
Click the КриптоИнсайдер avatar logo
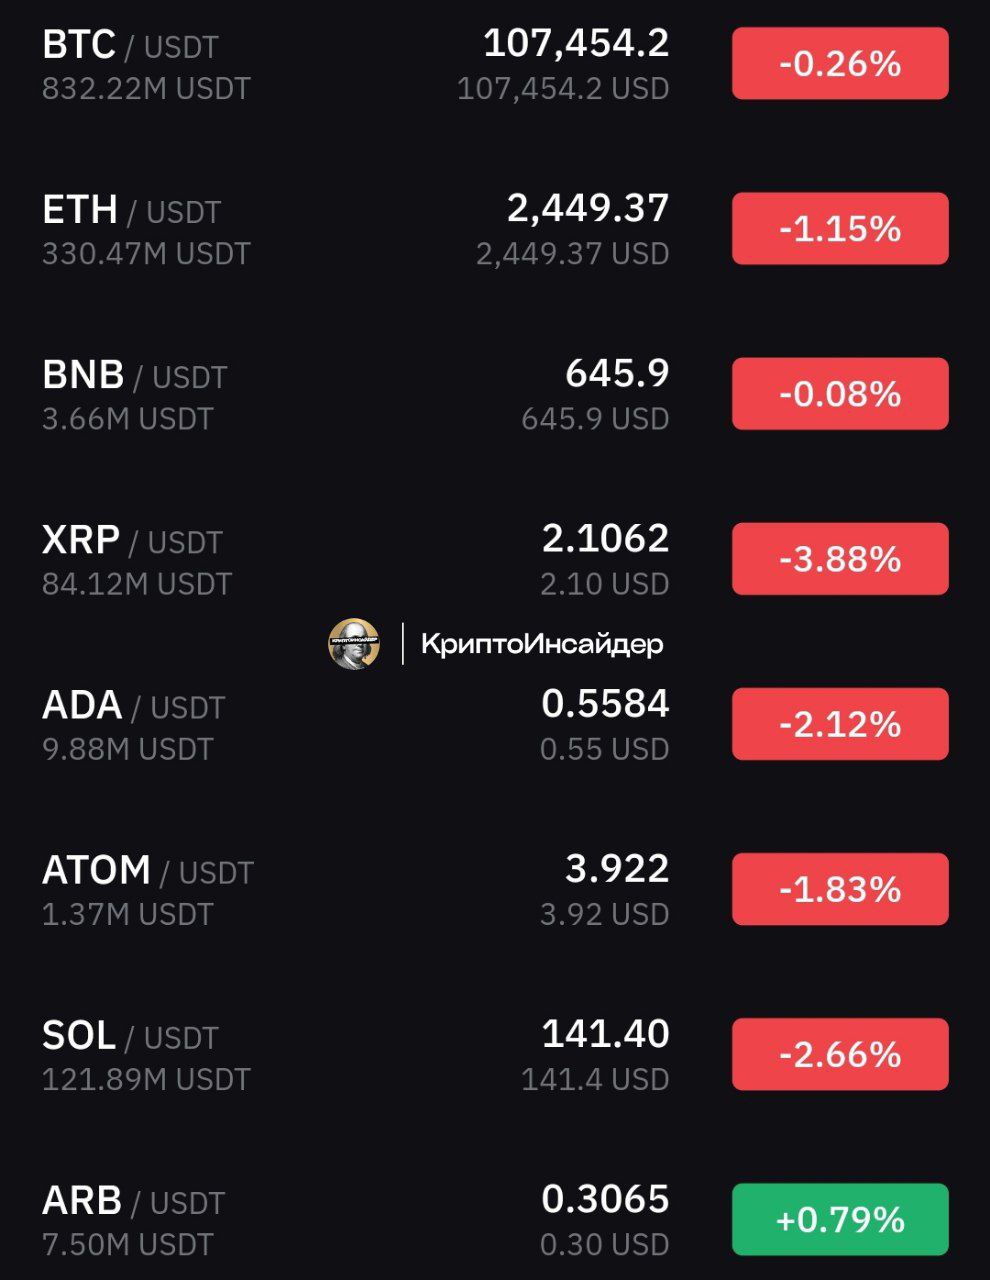point(354,643)
